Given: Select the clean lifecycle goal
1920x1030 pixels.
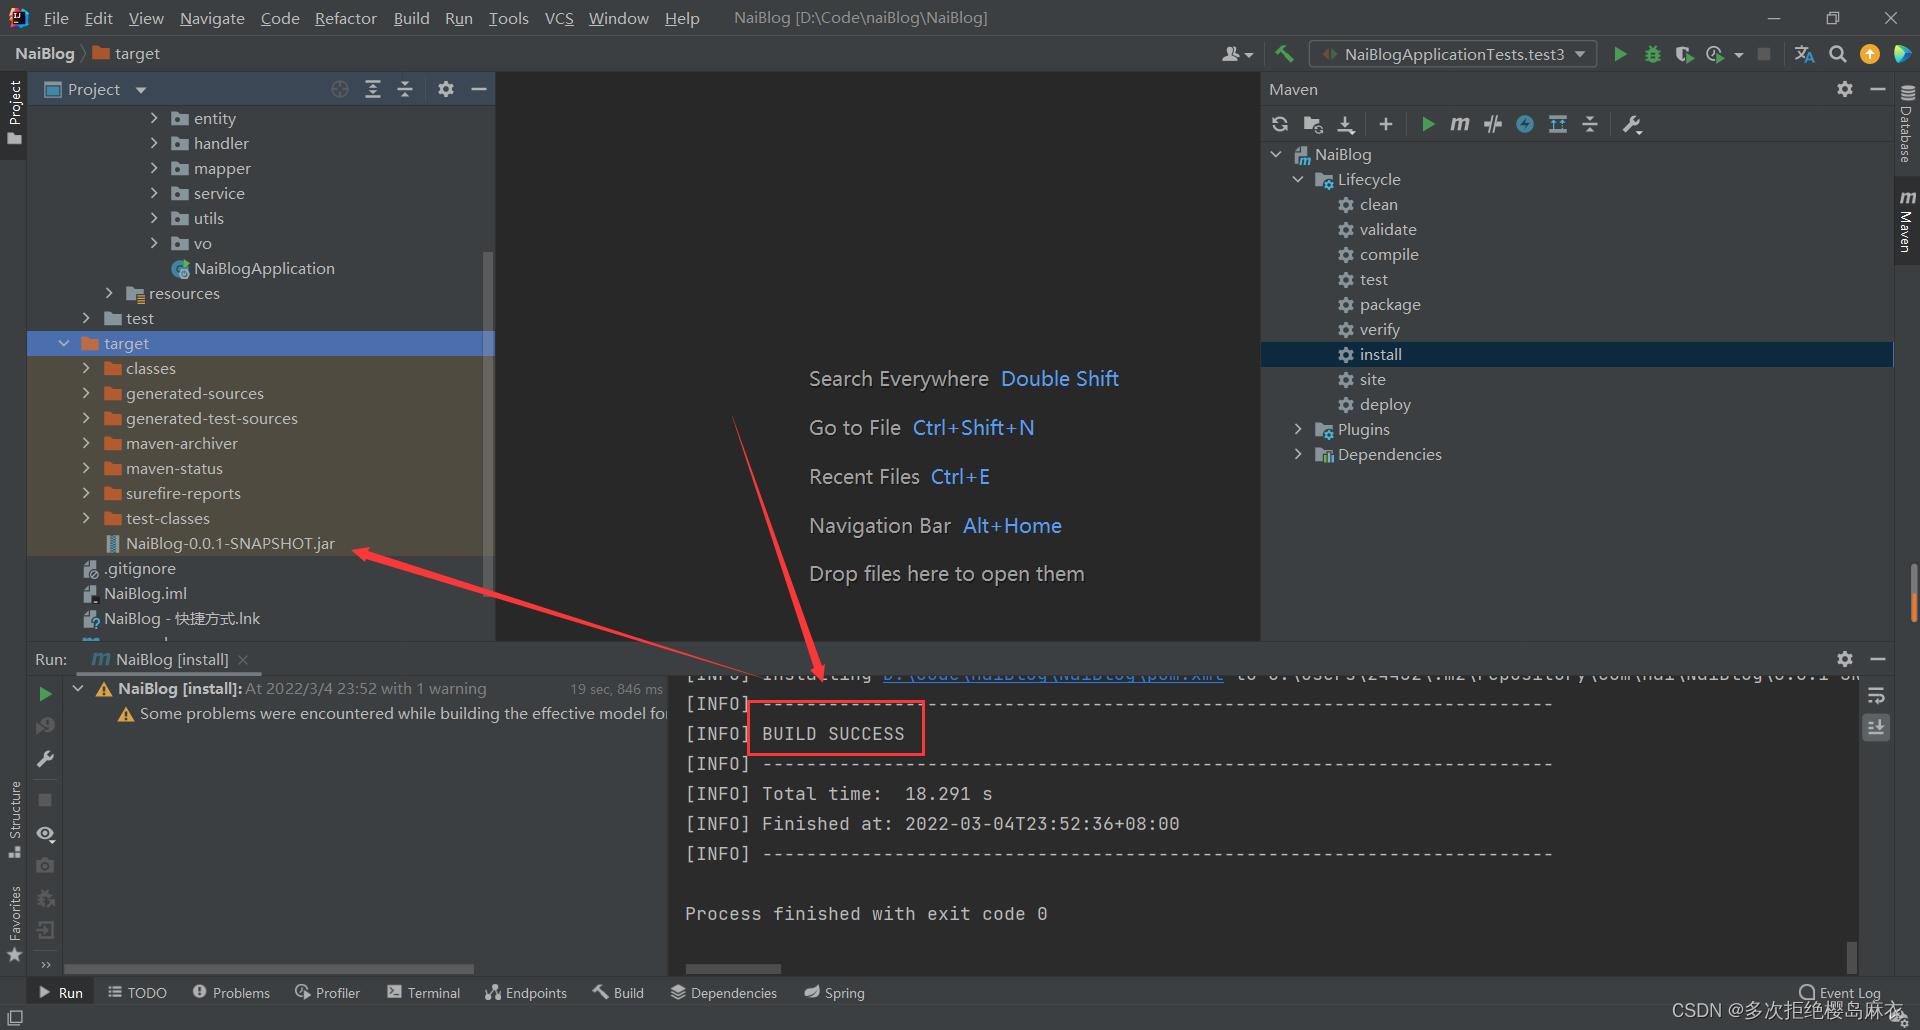Looking at the screenshot, I should pos(1378,204).
